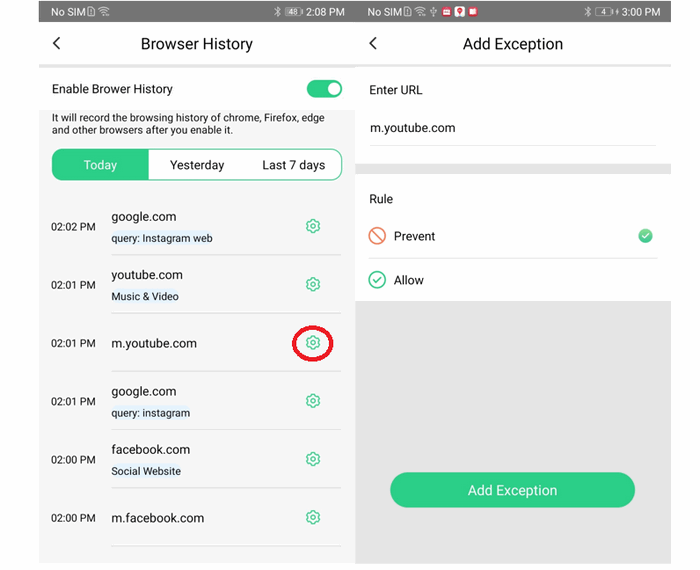Tap USB icon in right status bar
Image resolution: width=700 pixels, height=570 pixels.
(433, 12)
